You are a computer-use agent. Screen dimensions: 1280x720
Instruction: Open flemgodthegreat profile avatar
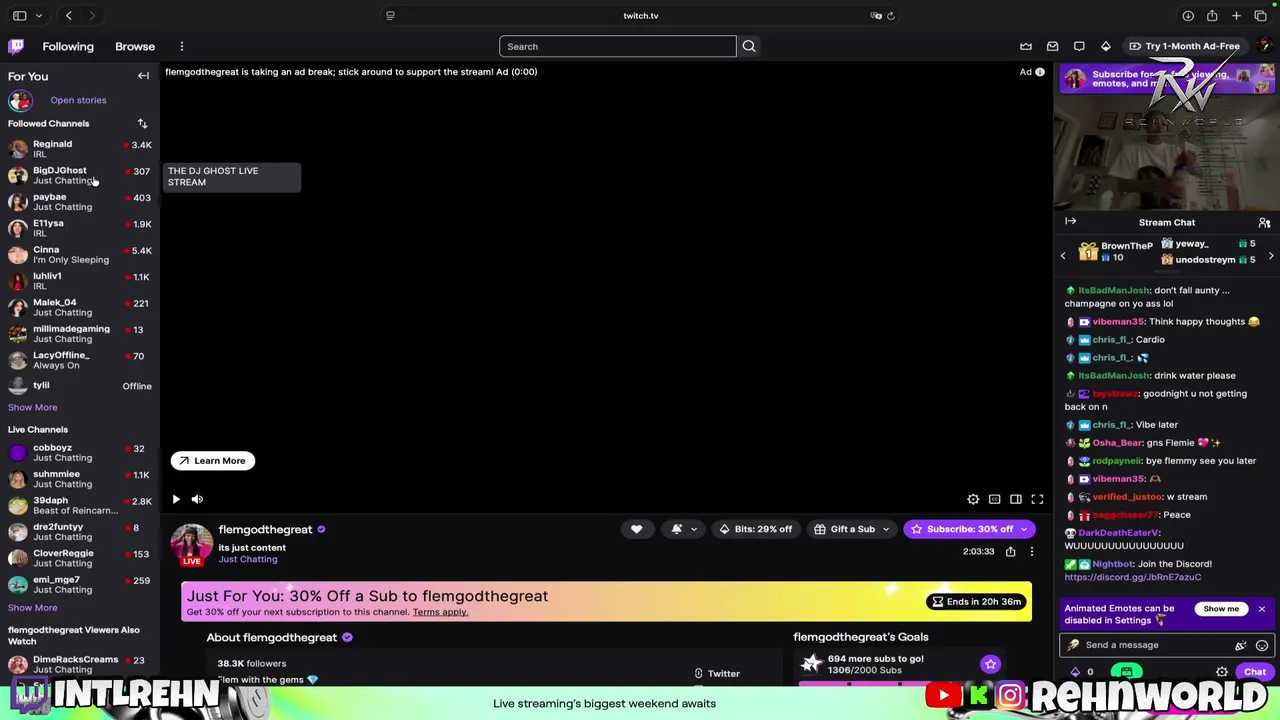(192, 543)
